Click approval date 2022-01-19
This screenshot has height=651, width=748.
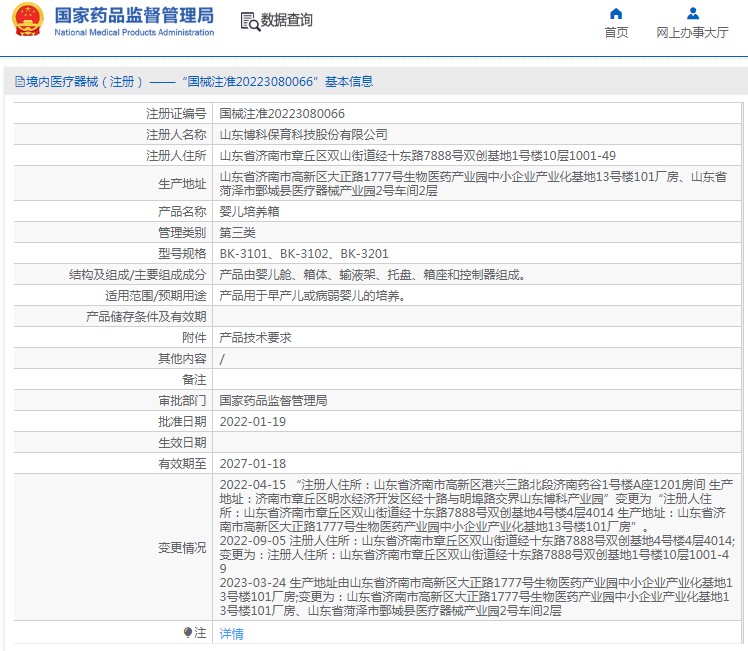click(x=253, y=422)
